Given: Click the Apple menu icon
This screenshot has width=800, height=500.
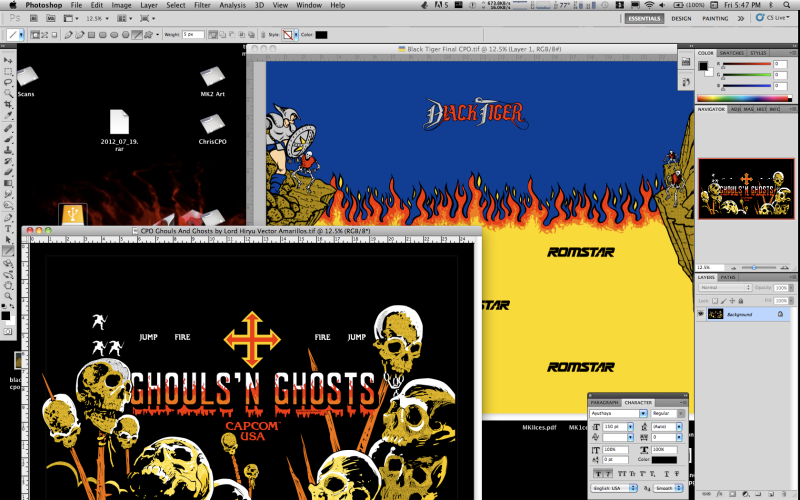Looking at the screenshot, I should pos(13,5).
